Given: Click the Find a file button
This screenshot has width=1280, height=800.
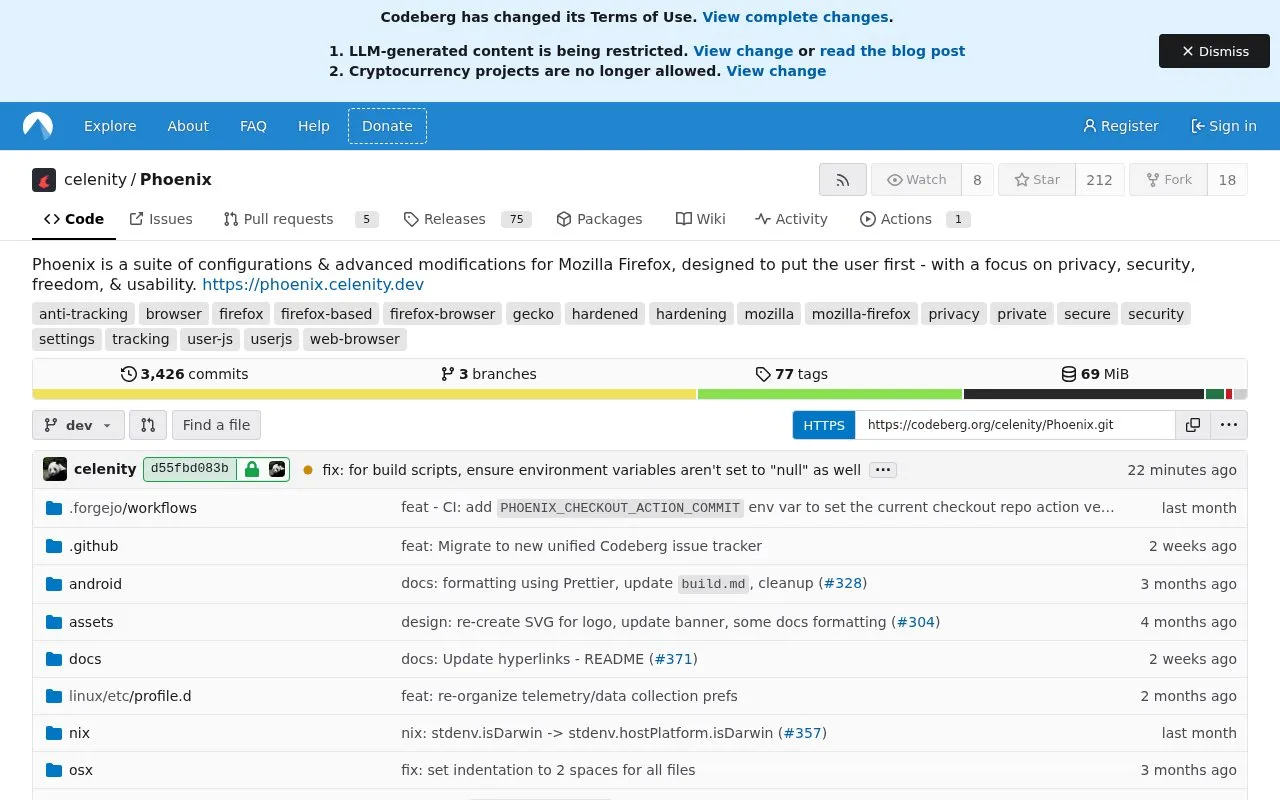Looking at the screenshot, I should click(x=216, y=425).
